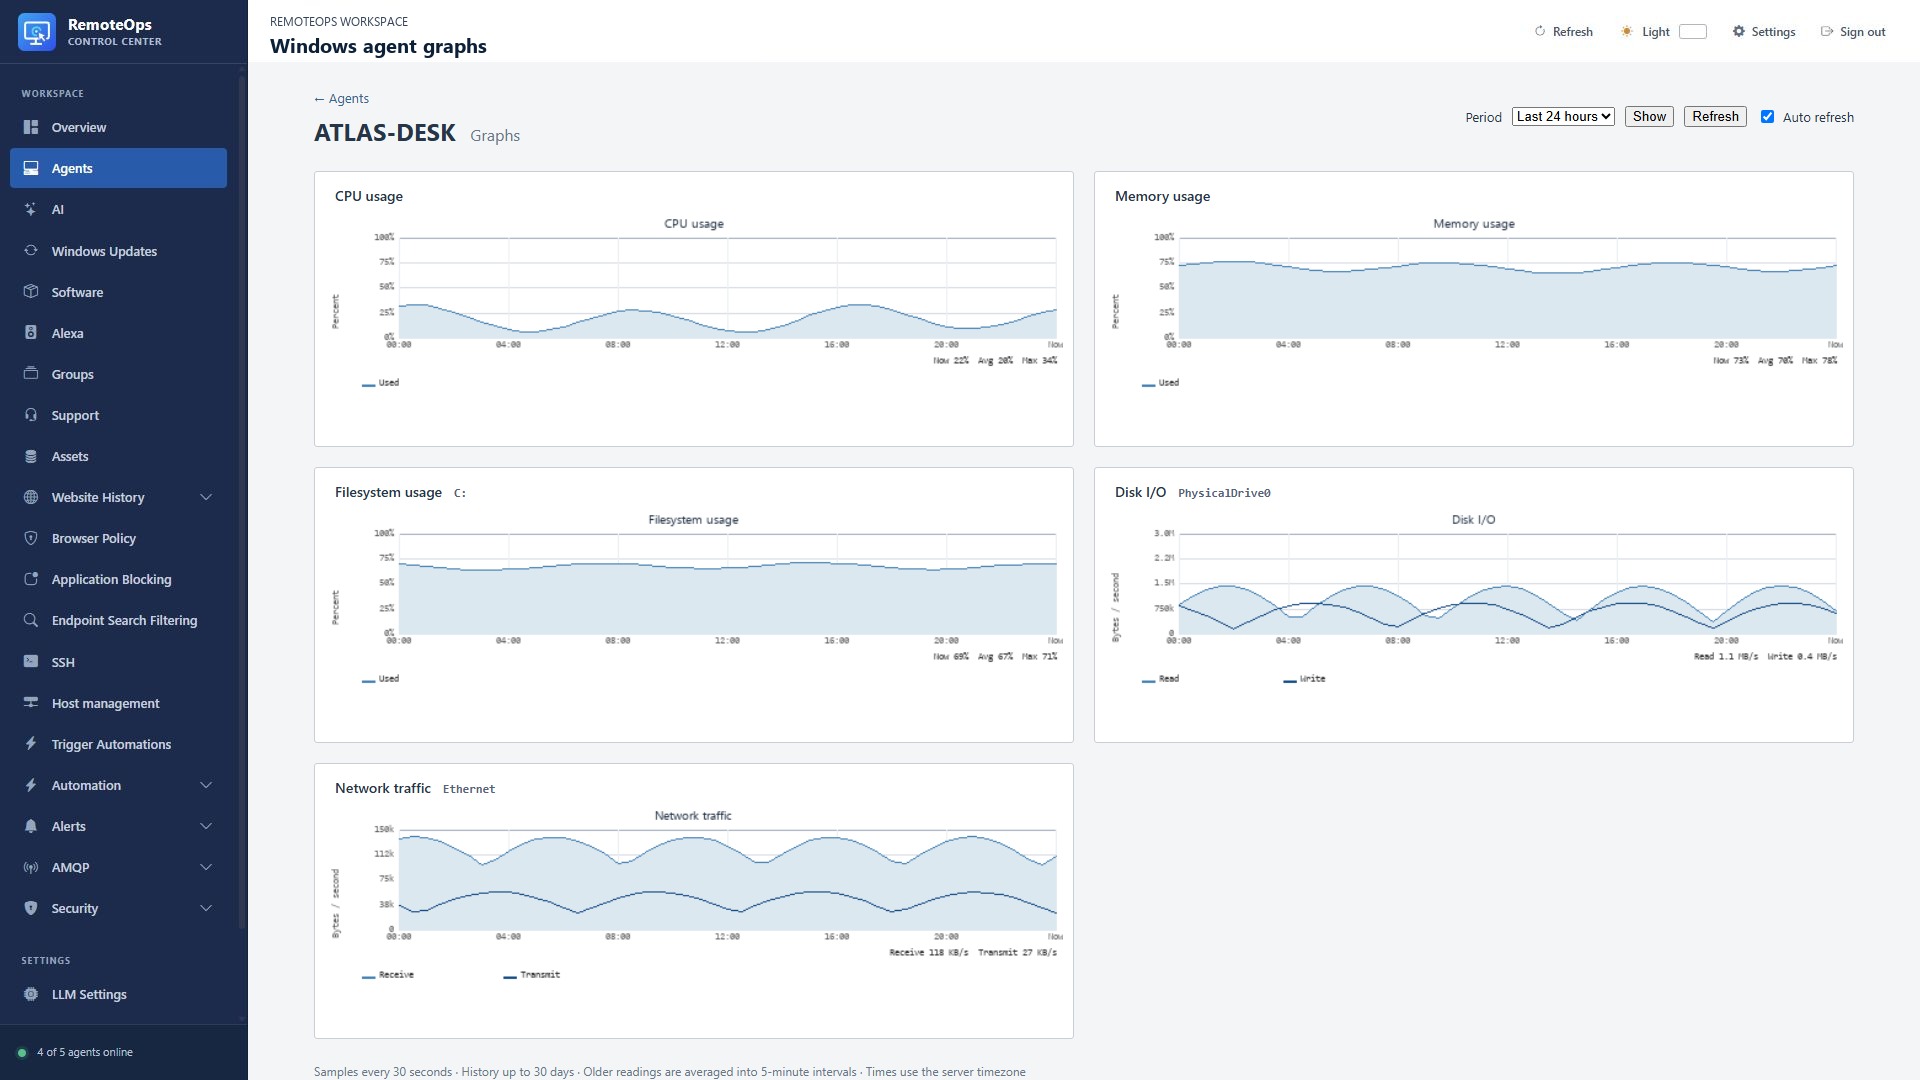Toggle the Light theme switch
Image resolution: width=1920 pixels, height=1080 pixels.
1693,32
